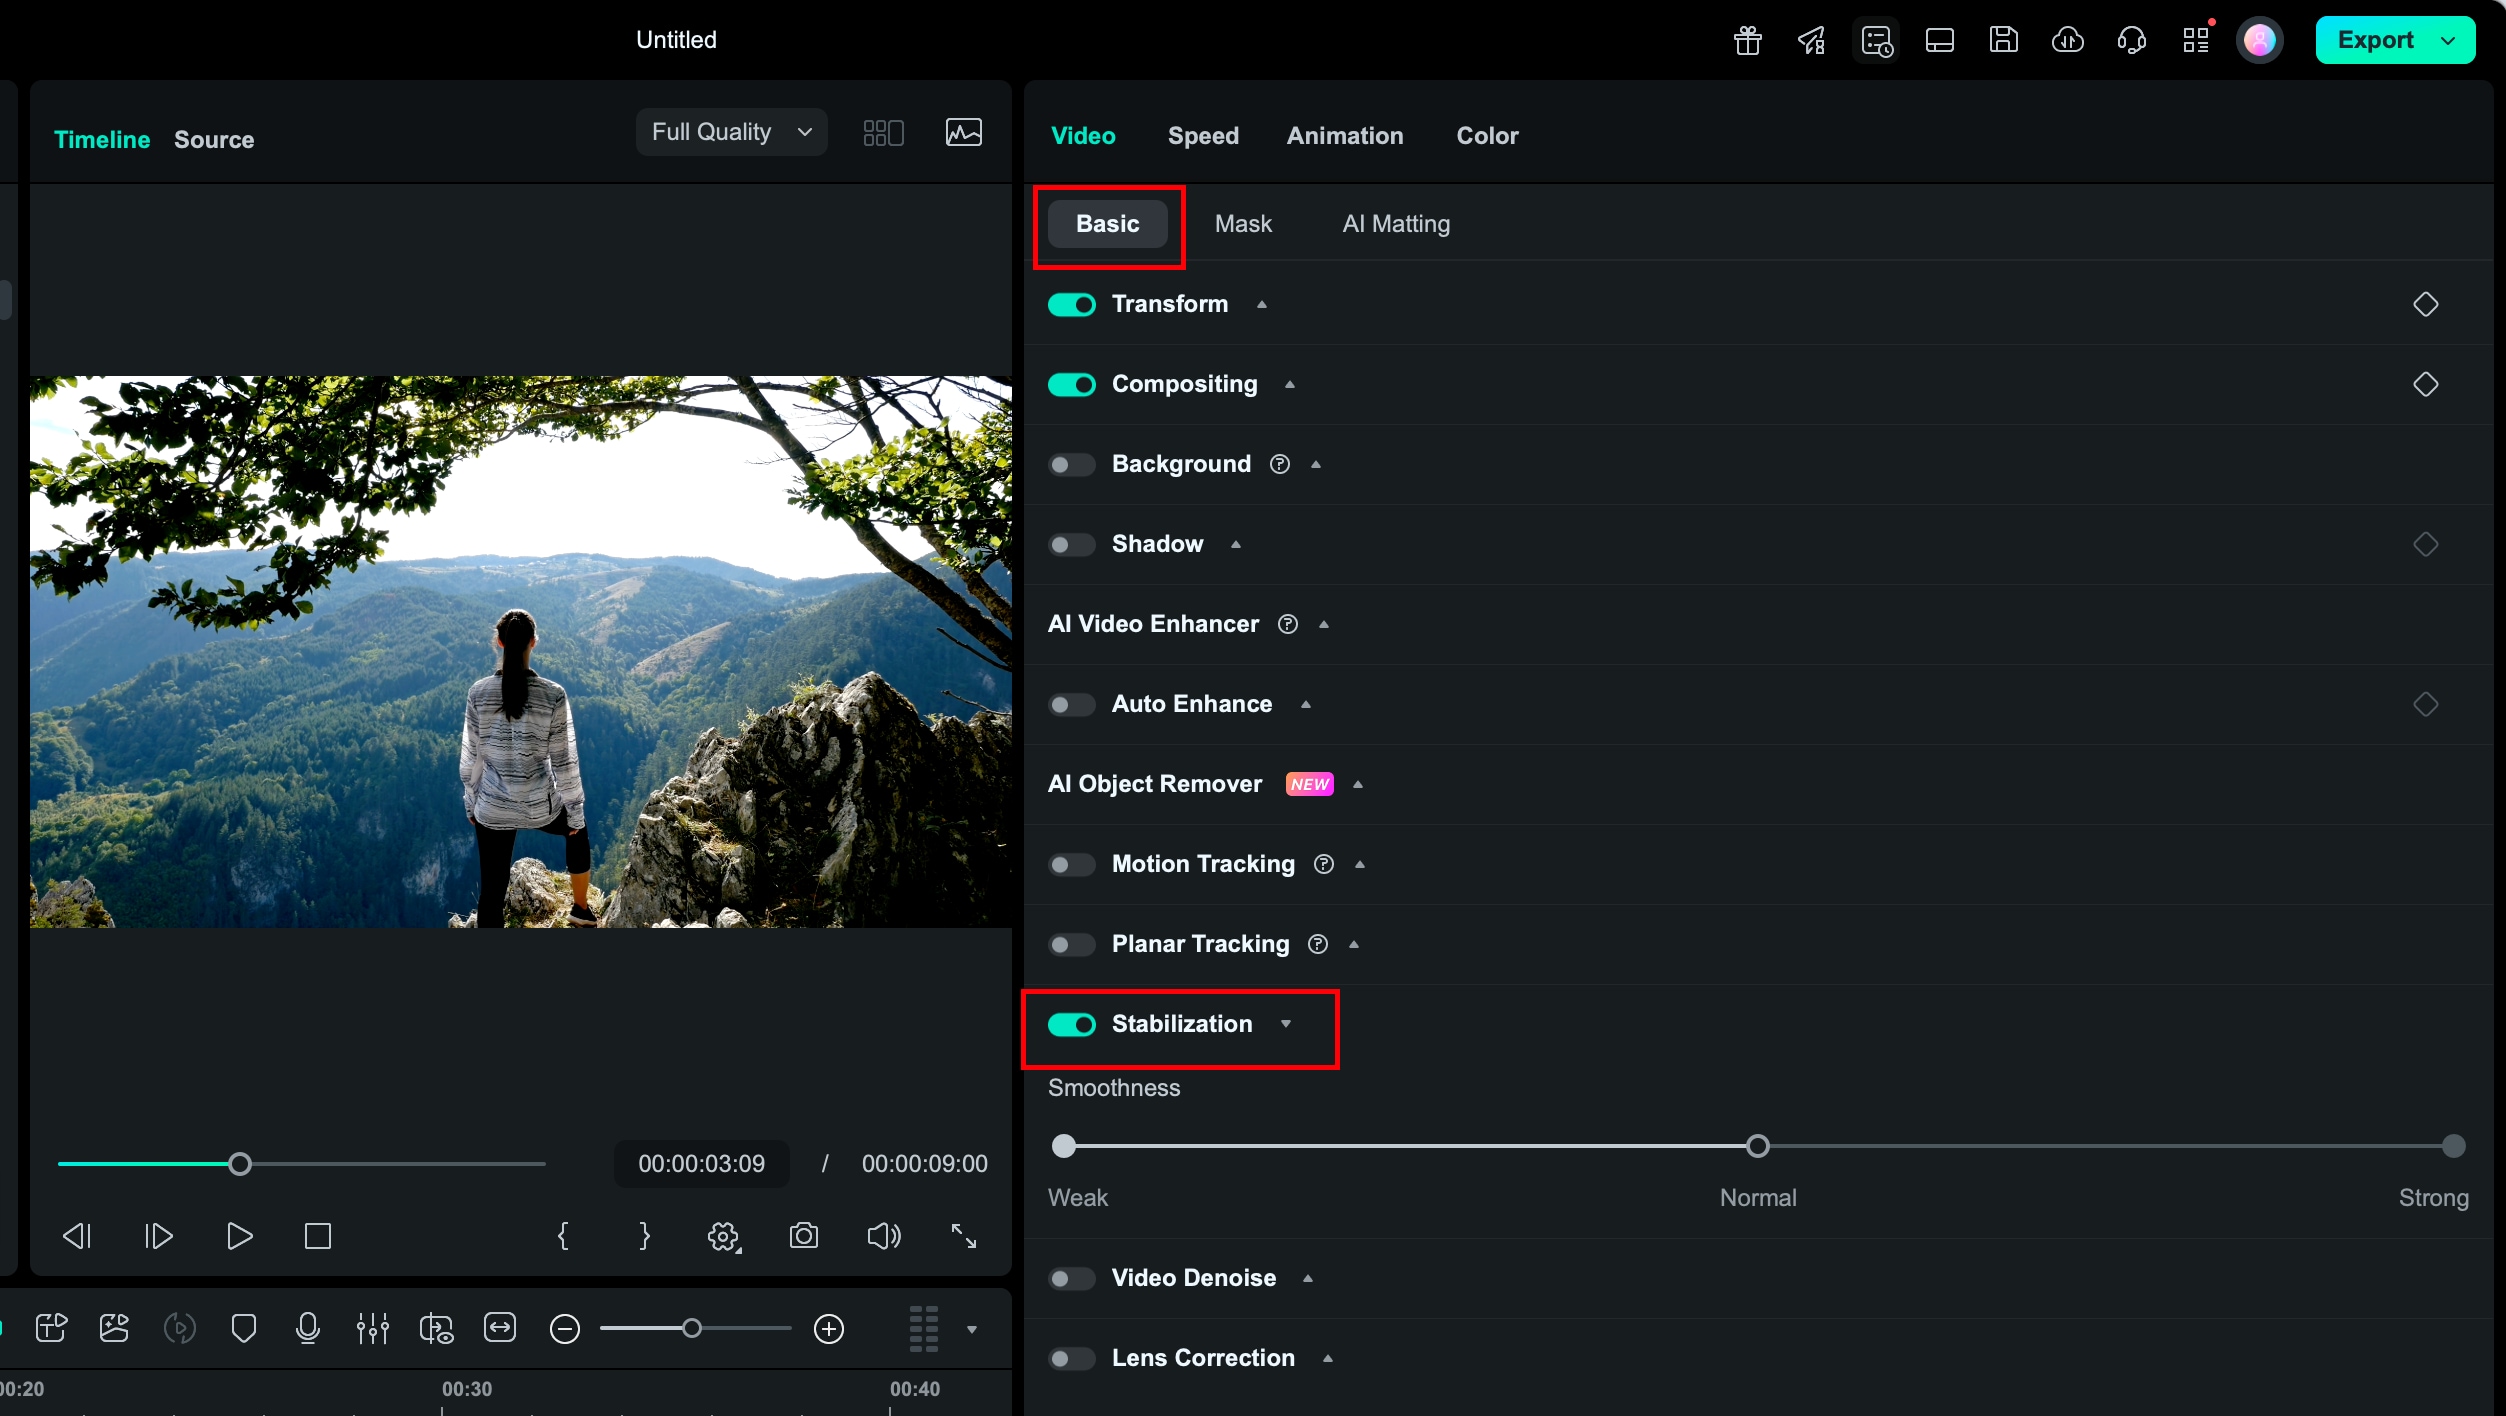Screen dimensions: 2506x1416
Task: Click the snapshot camera icon
Action: pos(803,1237)
